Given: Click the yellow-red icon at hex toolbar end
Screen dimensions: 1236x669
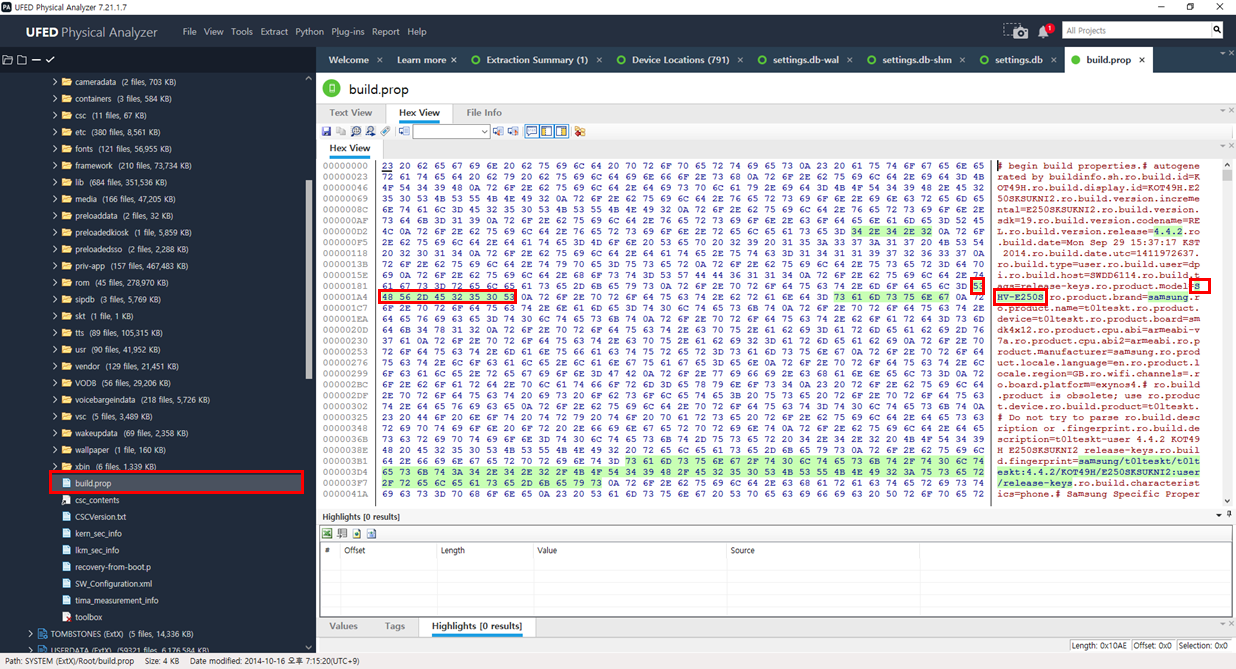Looking at the screenshot, I should pyautogui.click(x=580, y=131).
